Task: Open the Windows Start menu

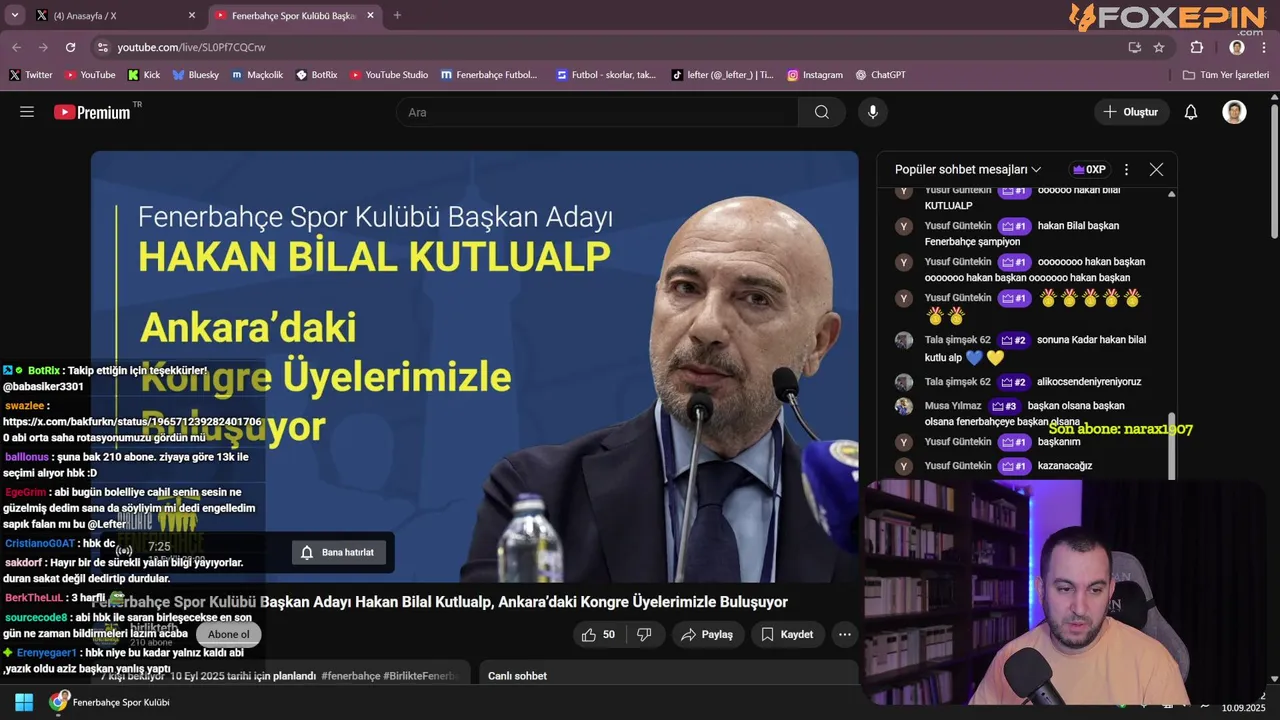Action: coord(24,702)
